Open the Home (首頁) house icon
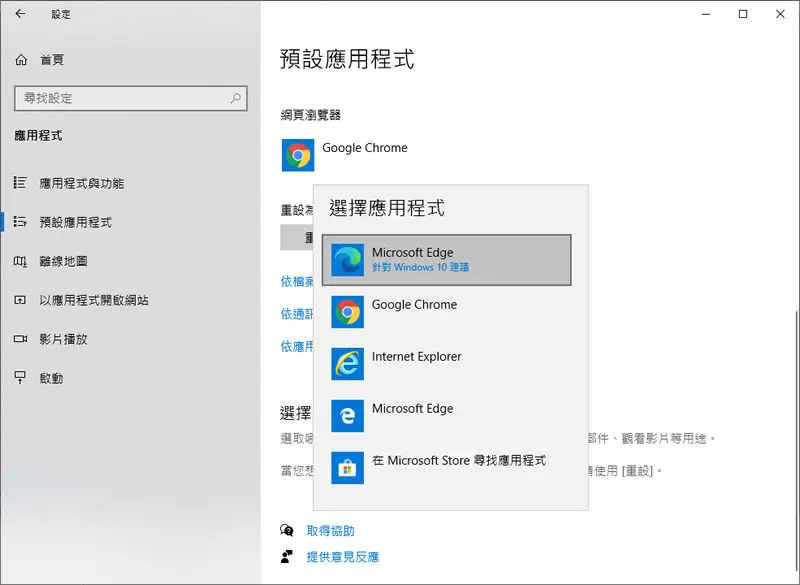Screen dimensions: 800x585 (x=21, y=60)
